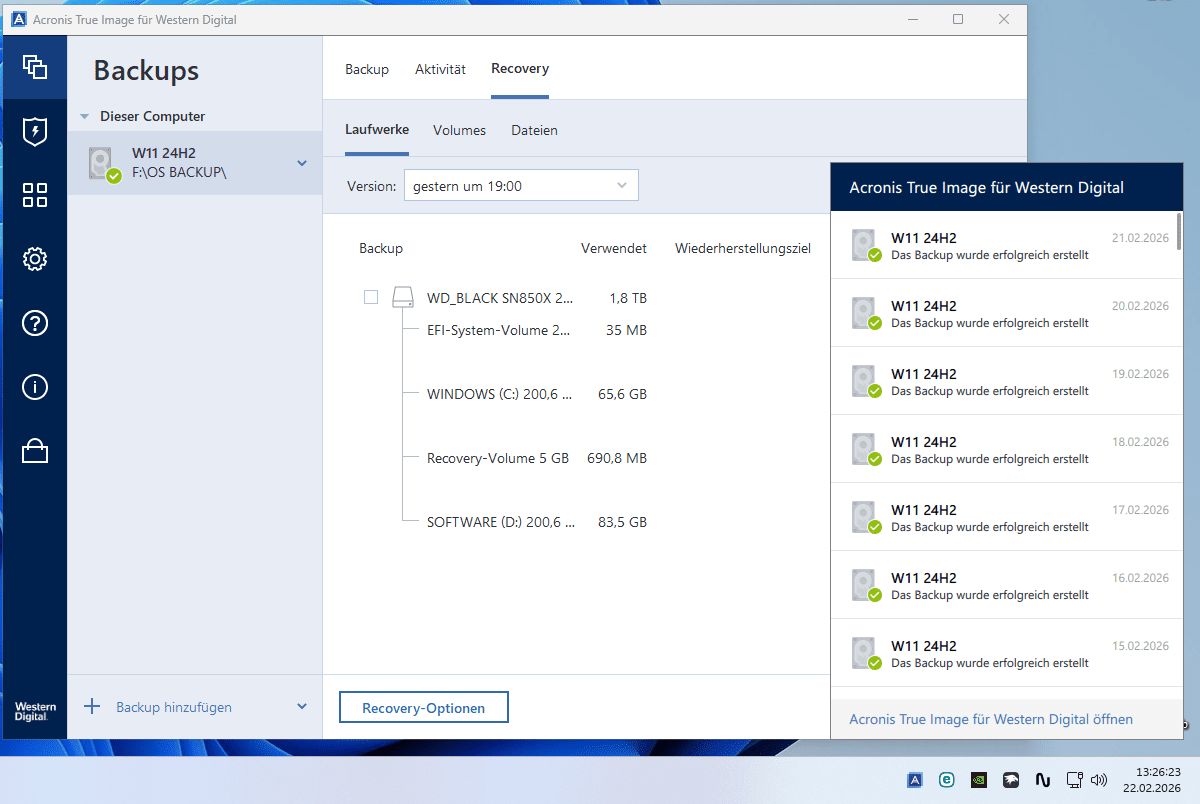Click disk icon of the 15.02.2026 notification
Image resolution: width=1200 pixels, height=804 pixels.
(x=865, y=654)
